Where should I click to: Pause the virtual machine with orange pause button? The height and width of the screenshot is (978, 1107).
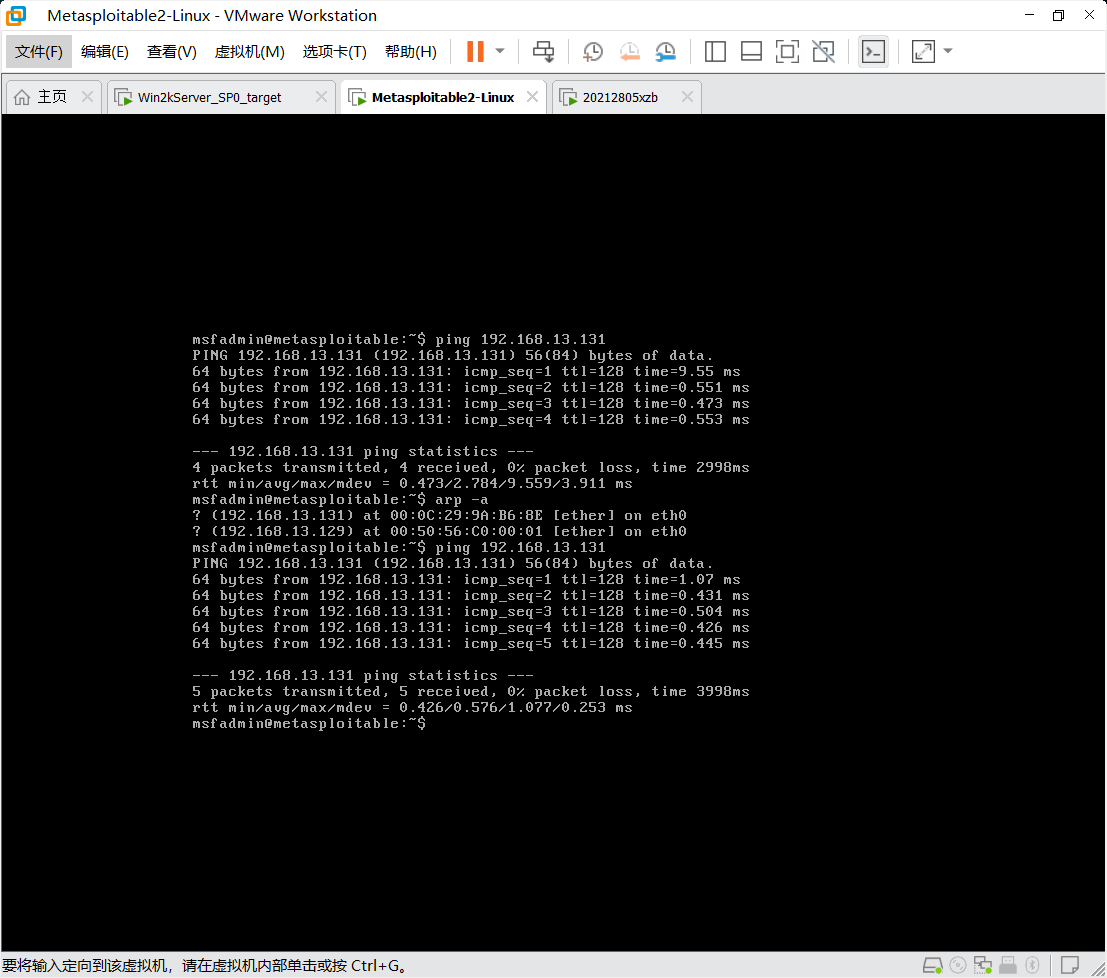(475, 52)
